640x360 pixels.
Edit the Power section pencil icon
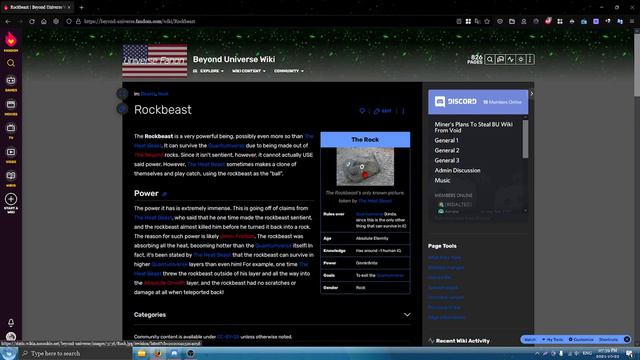[x=164, y=194]
